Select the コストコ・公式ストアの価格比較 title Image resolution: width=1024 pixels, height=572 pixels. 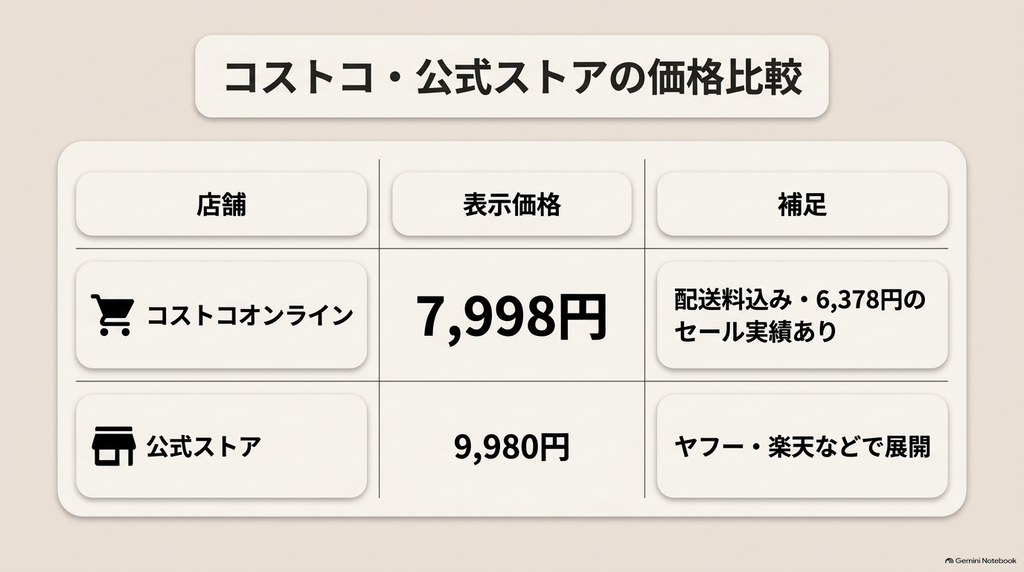pos(512,77)
